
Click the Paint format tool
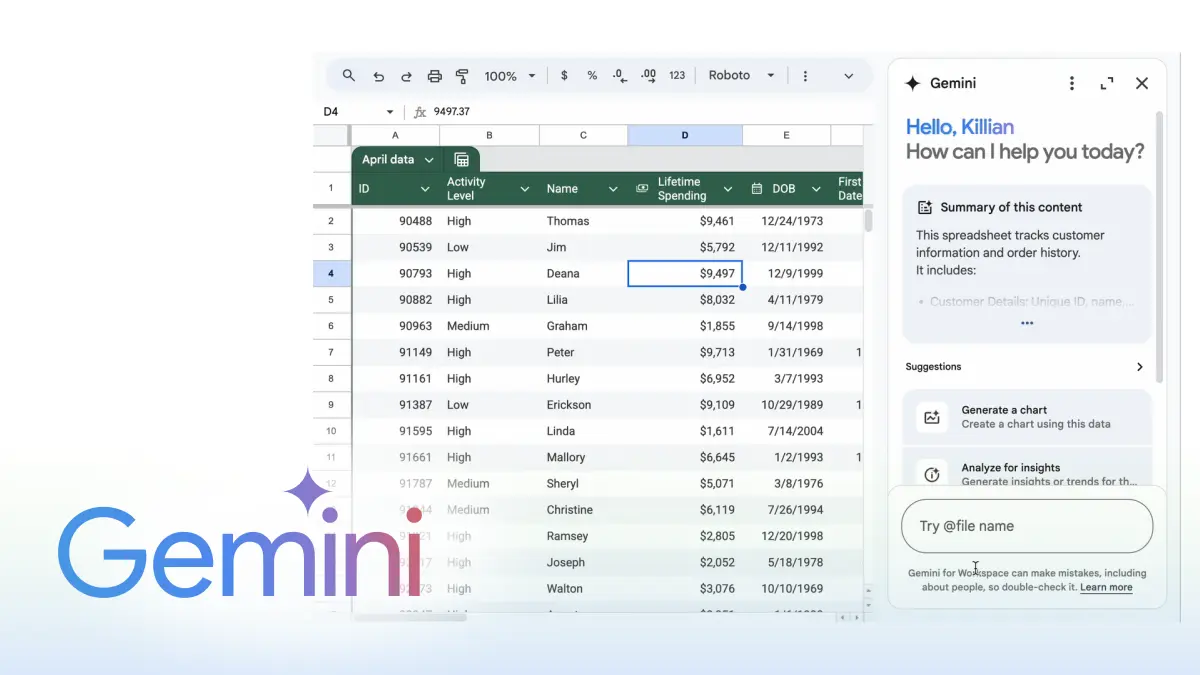(x=462, y=75)
